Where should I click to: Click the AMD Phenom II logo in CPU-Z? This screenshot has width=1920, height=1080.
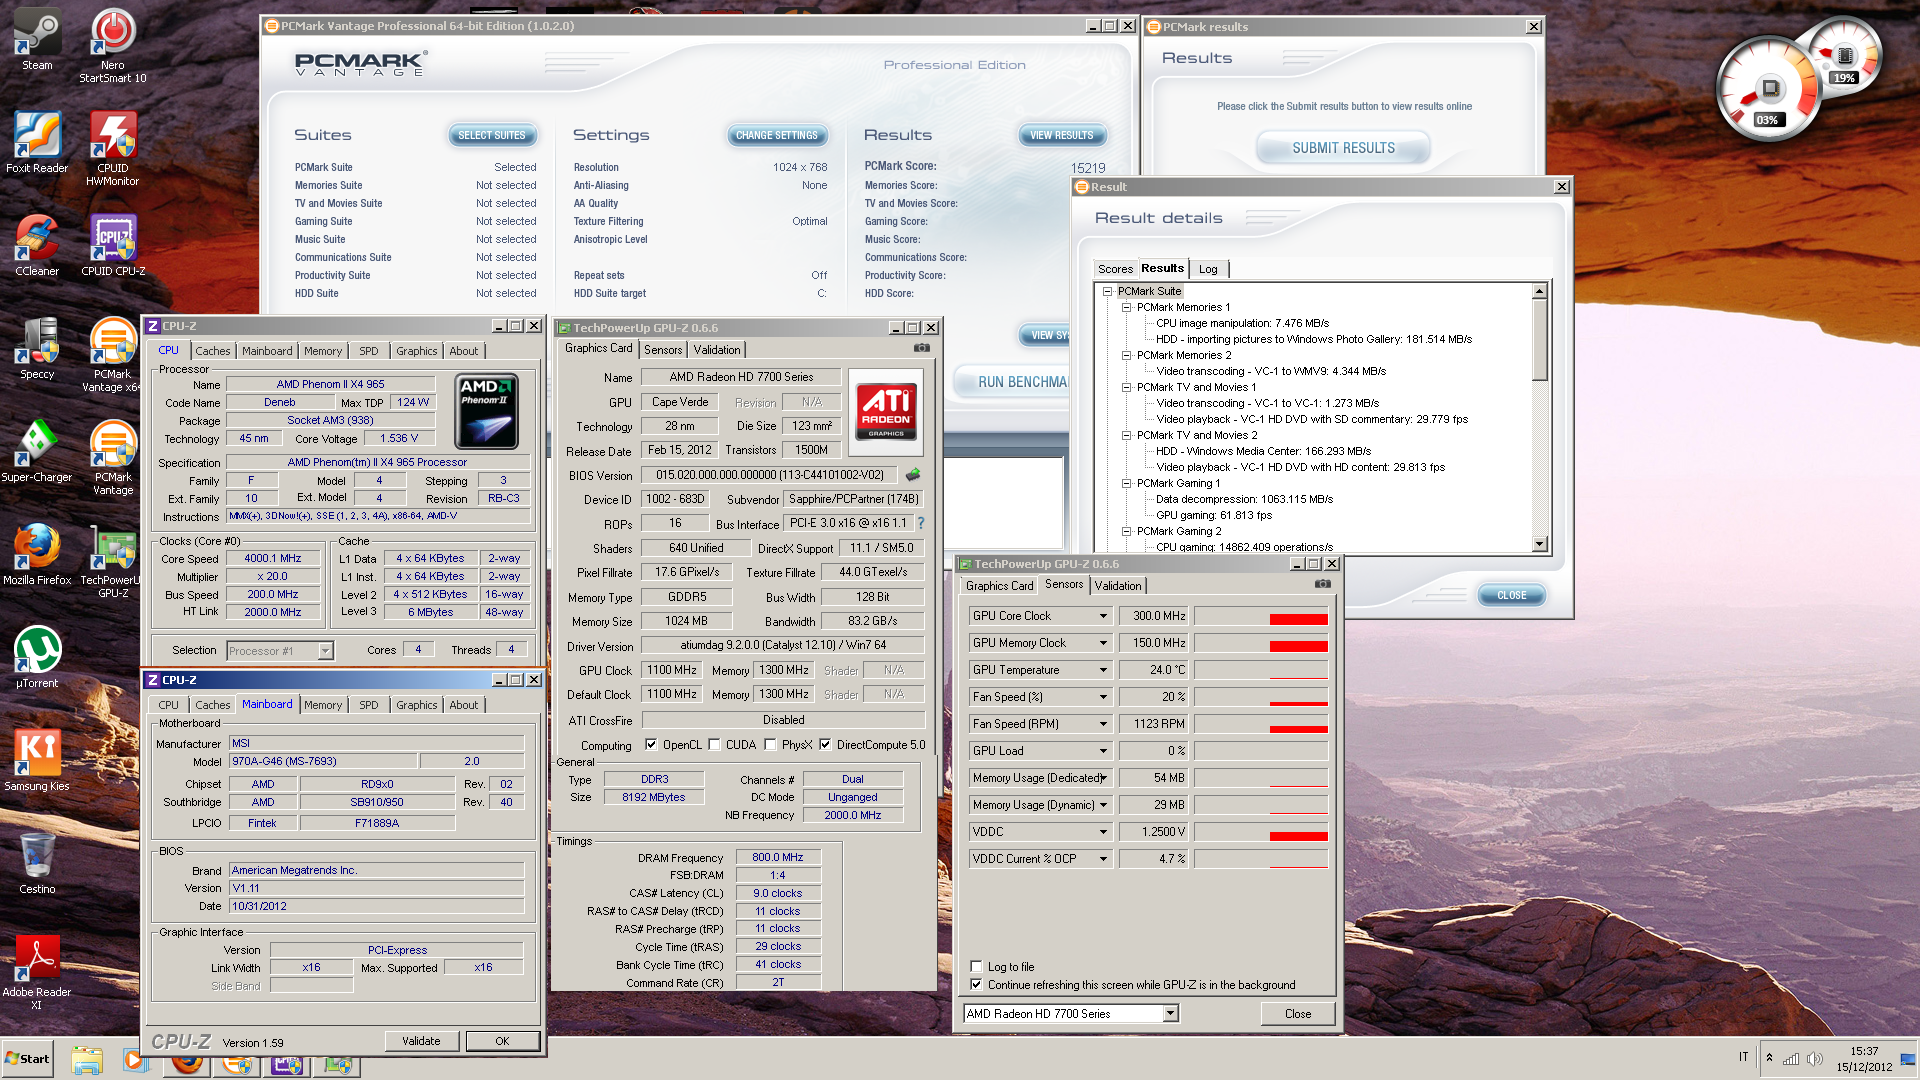click(487, 411)
